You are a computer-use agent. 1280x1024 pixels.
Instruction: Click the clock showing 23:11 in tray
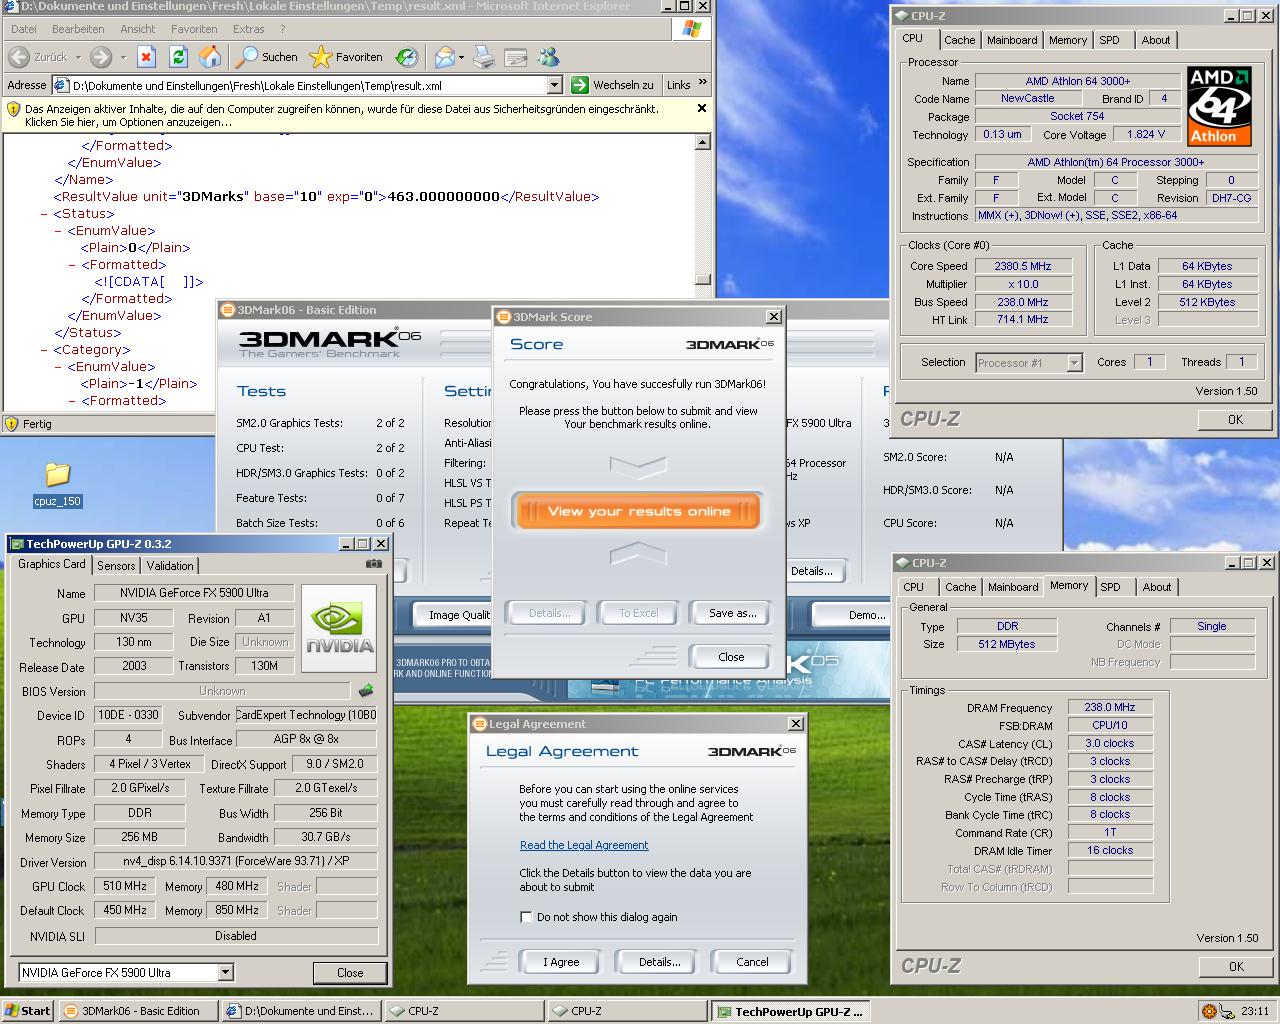(1254, 1011)
